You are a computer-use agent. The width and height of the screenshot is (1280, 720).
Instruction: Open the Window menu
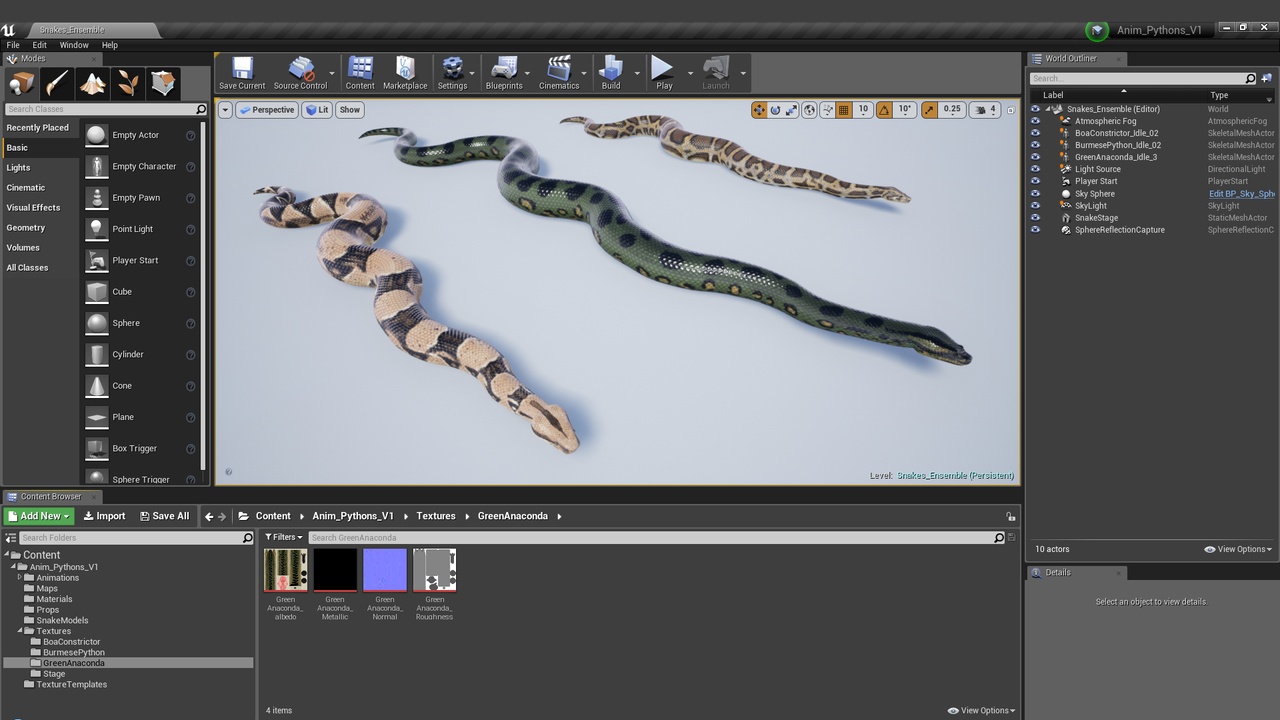74,45
